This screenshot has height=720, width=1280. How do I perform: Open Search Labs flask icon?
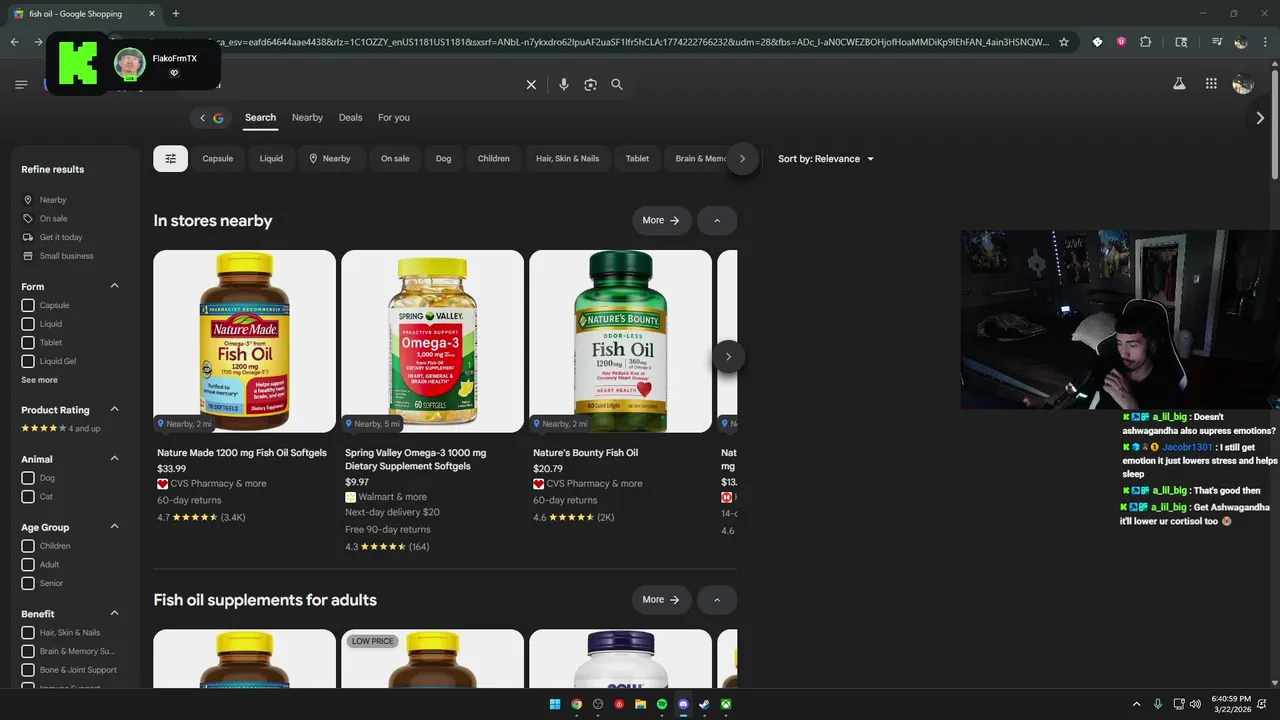click(1179, 84)
